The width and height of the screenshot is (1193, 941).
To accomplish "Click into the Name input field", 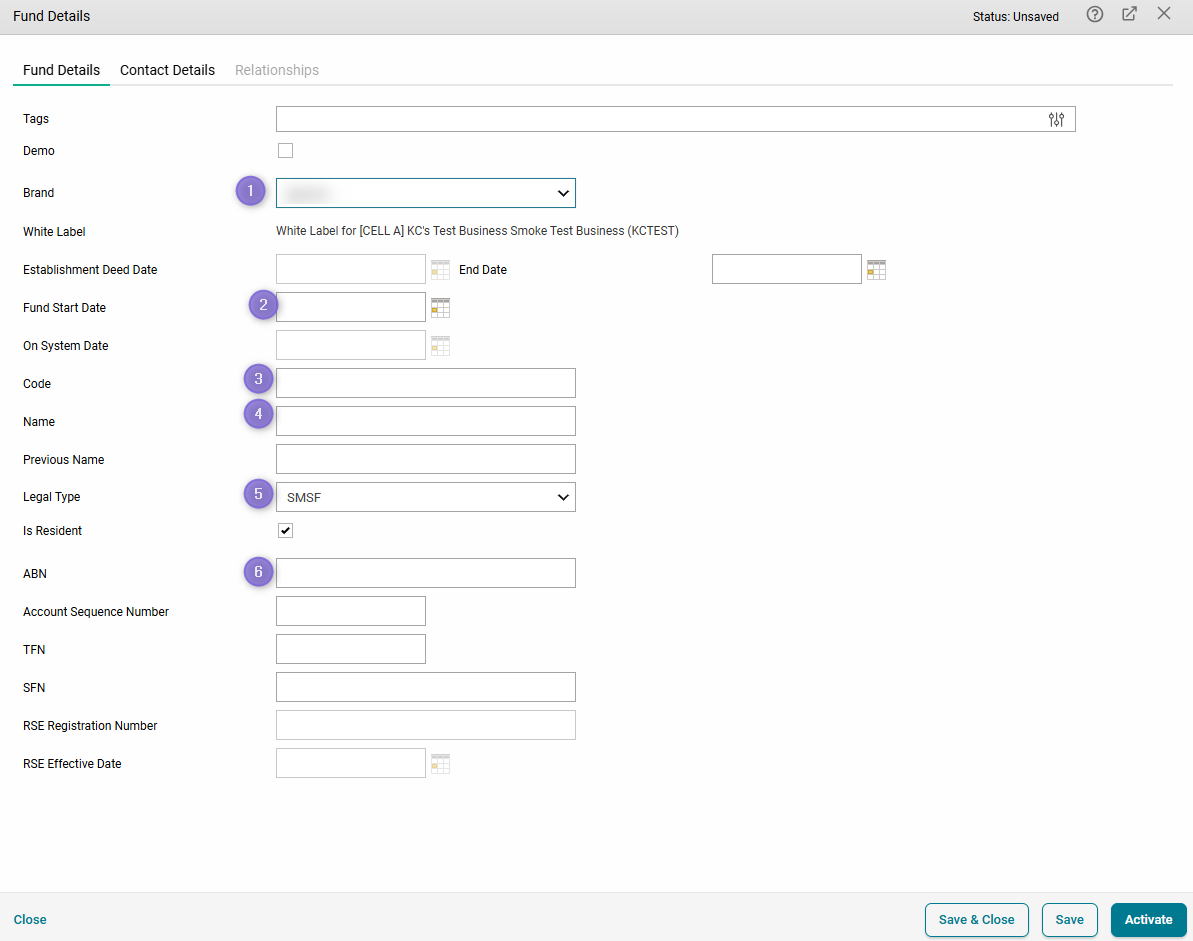I will pyautogui.click(x=425, y=421).
